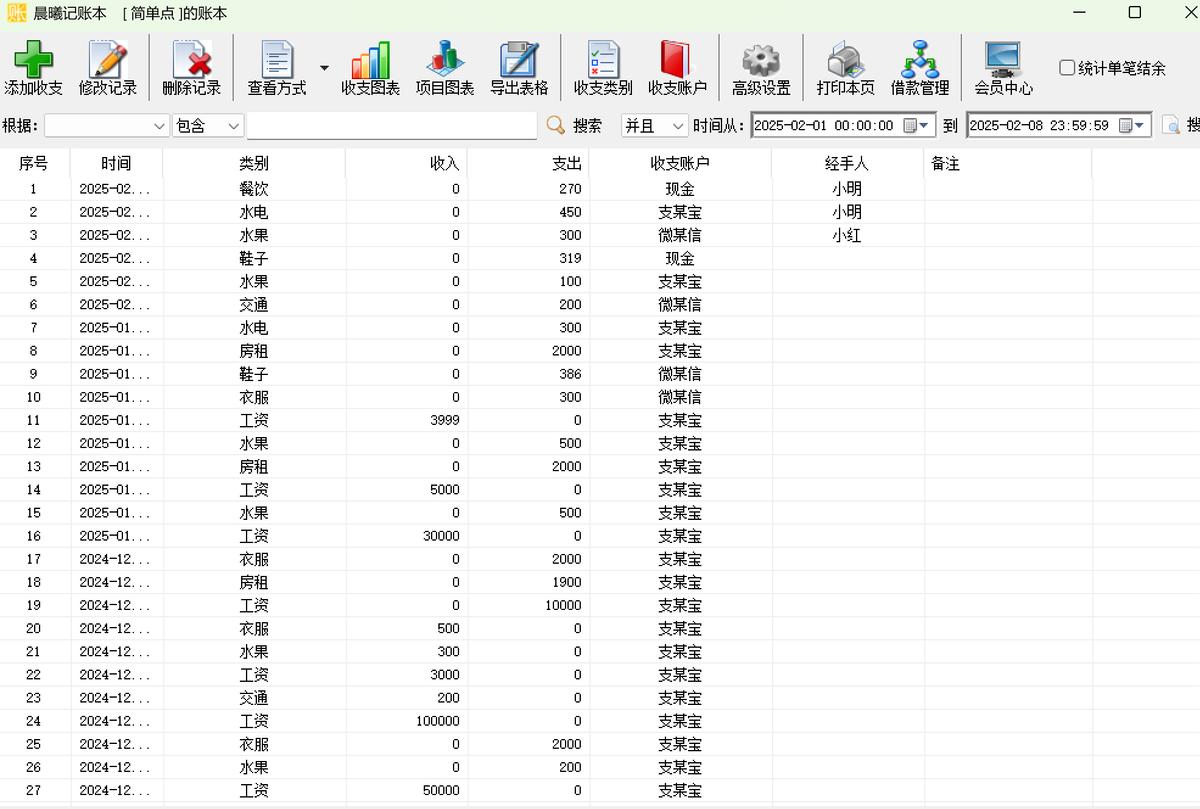Sort by 序号 column header
This screenshot has width=1200, height=809.
pos(34,164)
